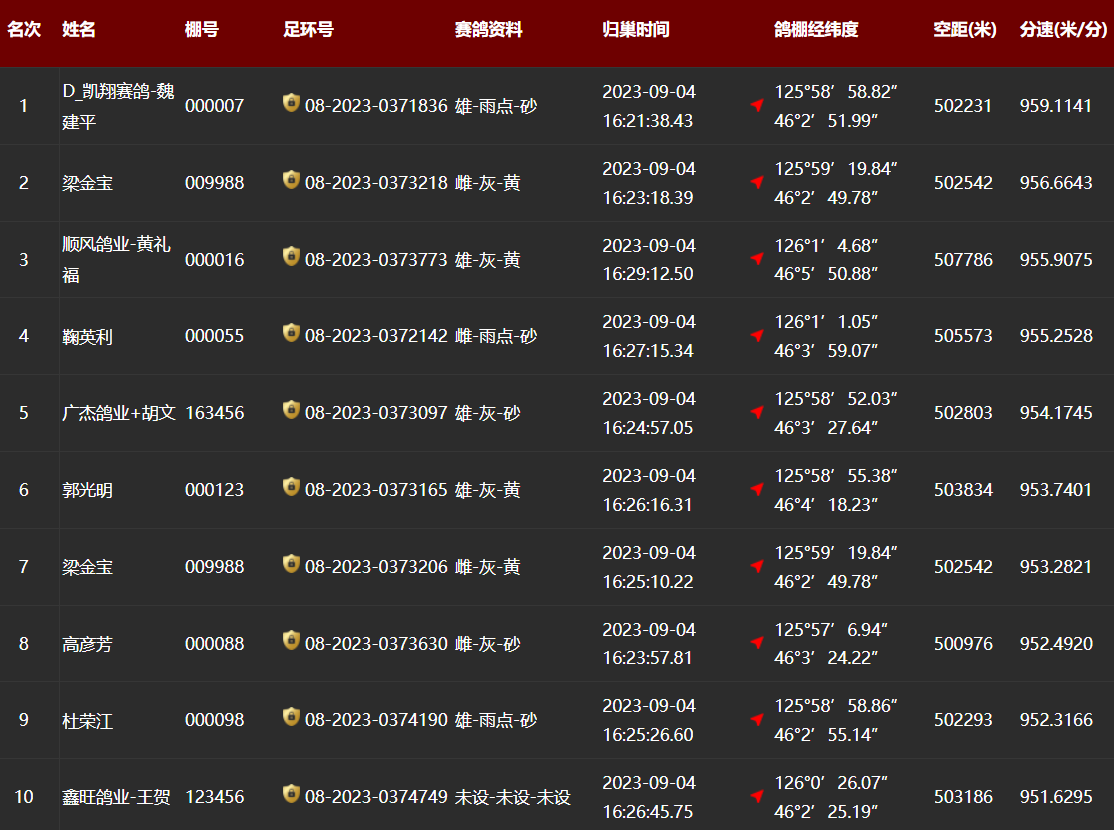Click the red map arrow for 鞠英利's loft
This screenshot has width=1114, height=830.
pyautogui.click(x=757, y=336)
